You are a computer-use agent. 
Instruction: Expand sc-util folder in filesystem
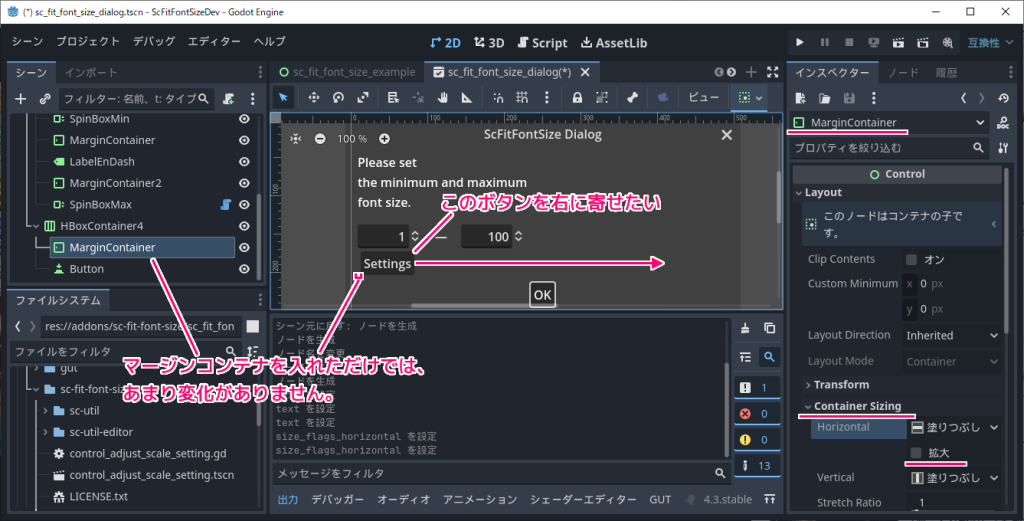tap(45, 411)
